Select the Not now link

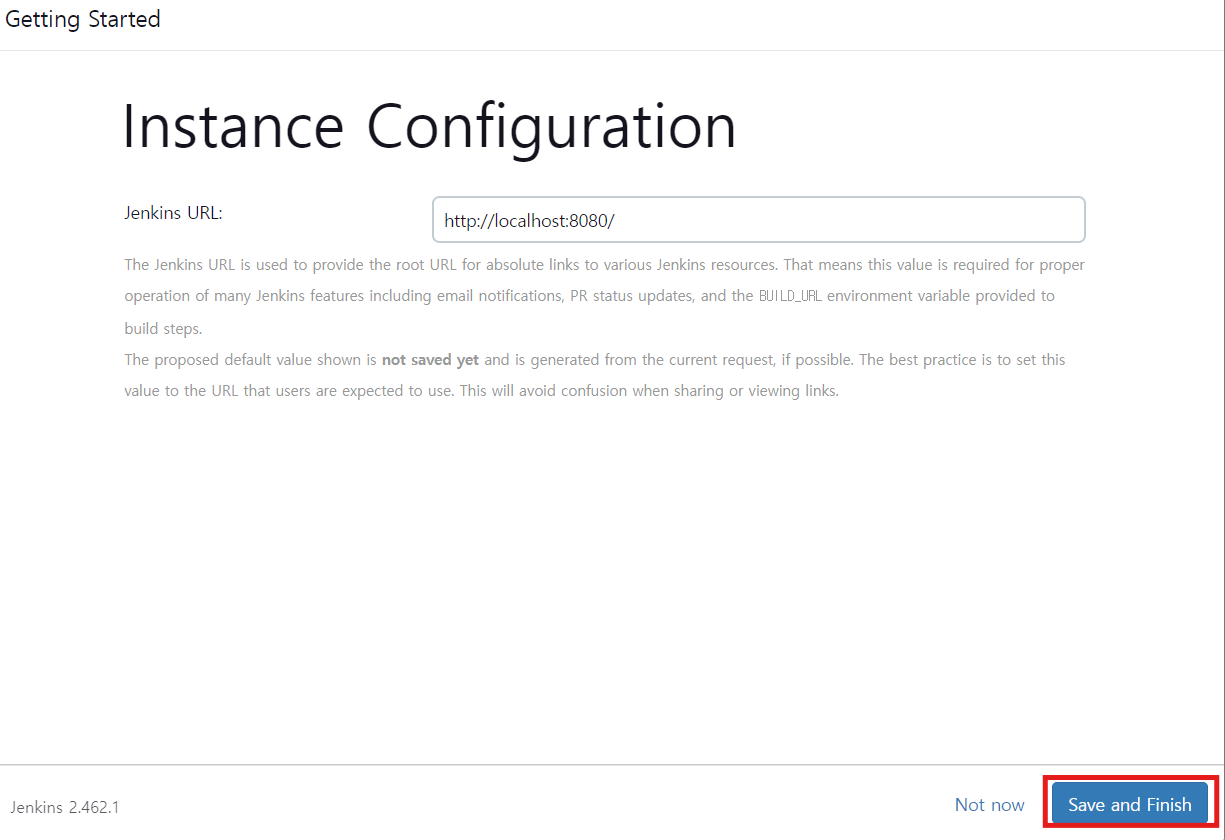pos(989,805)
